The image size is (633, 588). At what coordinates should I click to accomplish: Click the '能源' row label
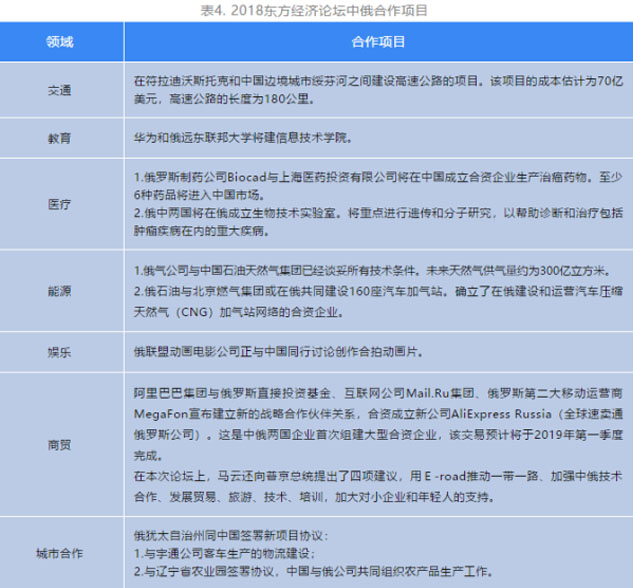60,291
